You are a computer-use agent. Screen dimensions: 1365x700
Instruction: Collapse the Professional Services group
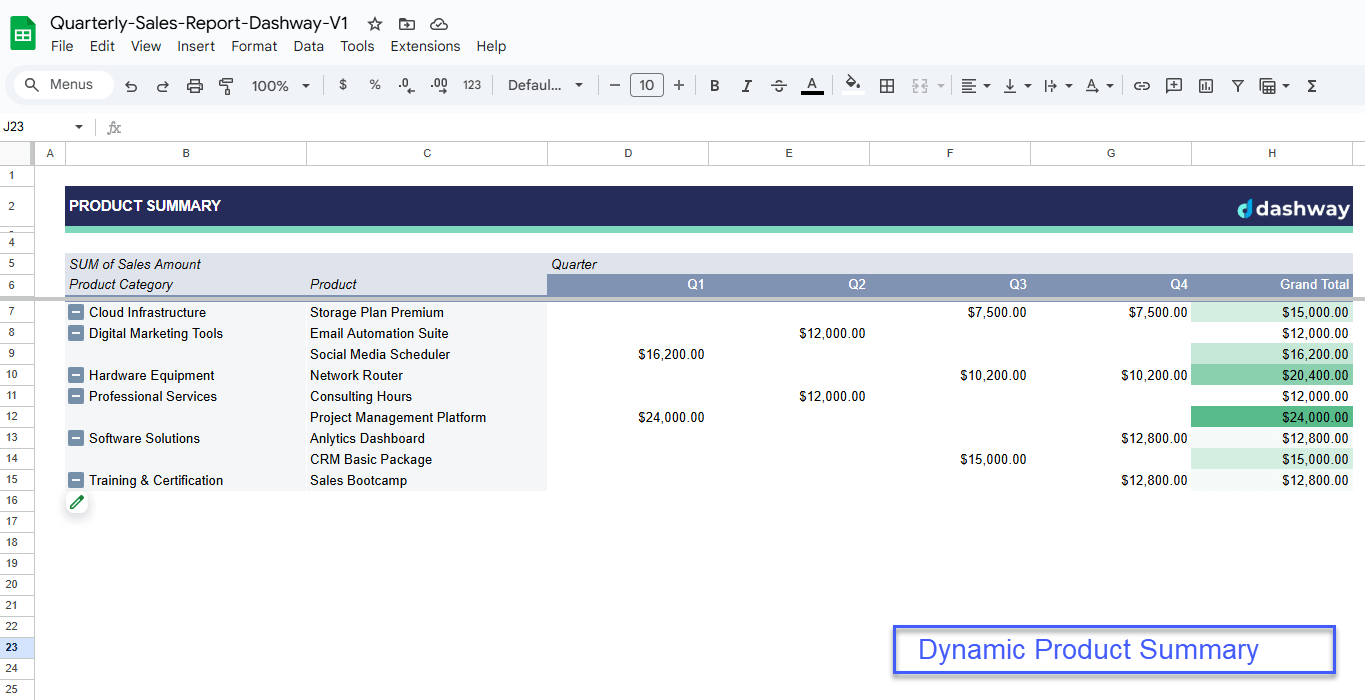[76, 397]
